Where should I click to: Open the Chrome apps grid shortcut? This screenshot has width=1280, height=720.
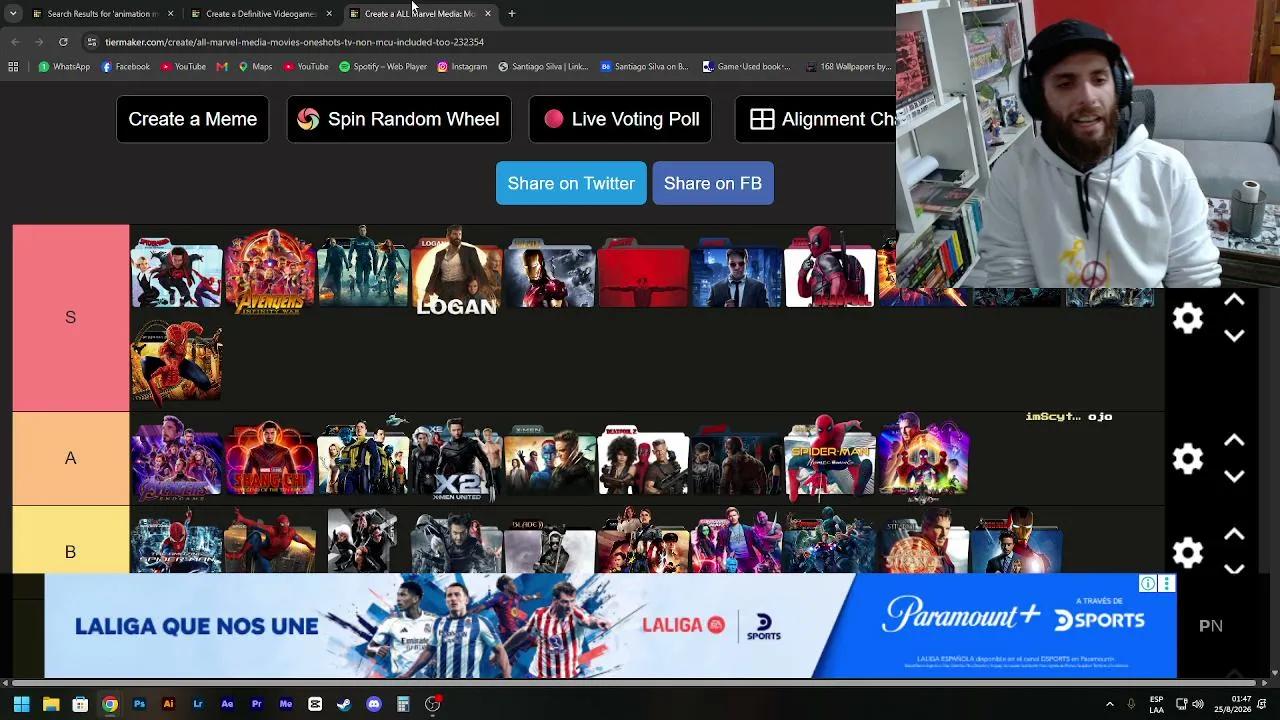tap(13, 67)
